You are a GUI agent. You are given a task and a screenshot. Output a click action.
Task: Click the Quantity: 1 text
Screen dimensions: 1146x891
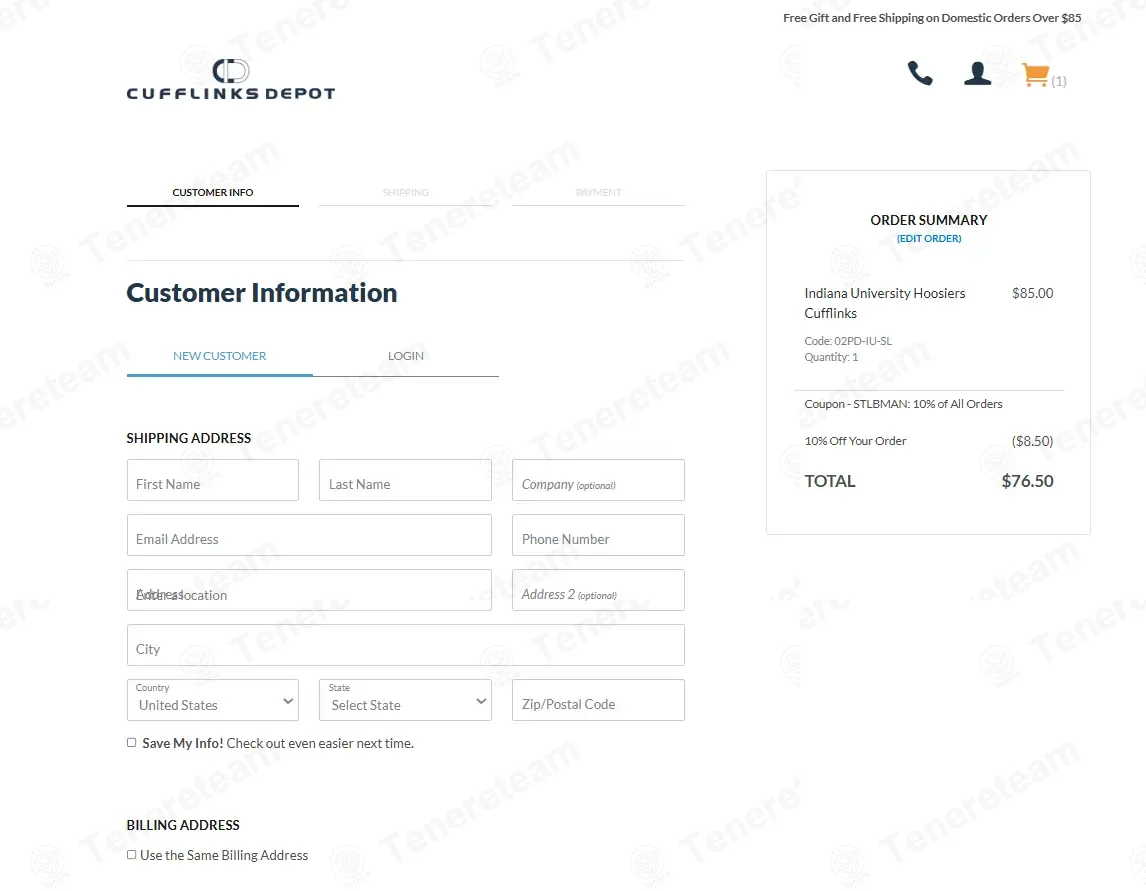pyautogui.click(x=831, y=357)
